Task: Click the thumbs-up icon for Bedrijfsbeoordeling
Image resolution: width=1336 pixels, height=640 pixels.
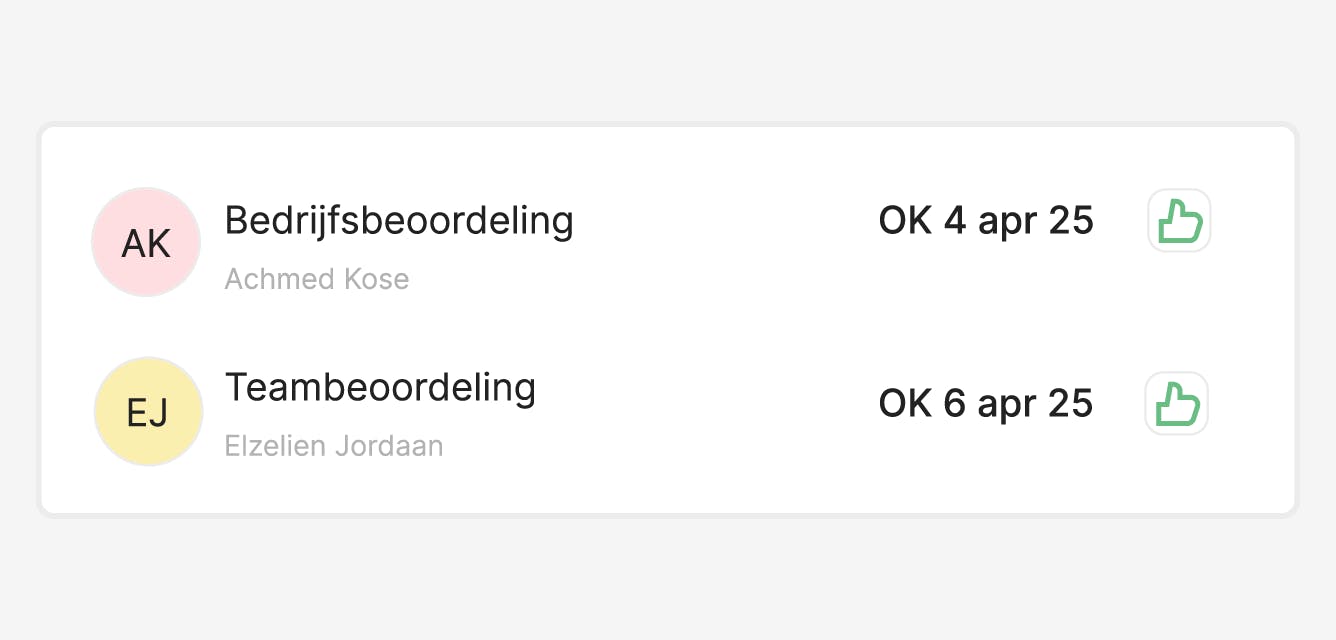Action: [1179, 220]
